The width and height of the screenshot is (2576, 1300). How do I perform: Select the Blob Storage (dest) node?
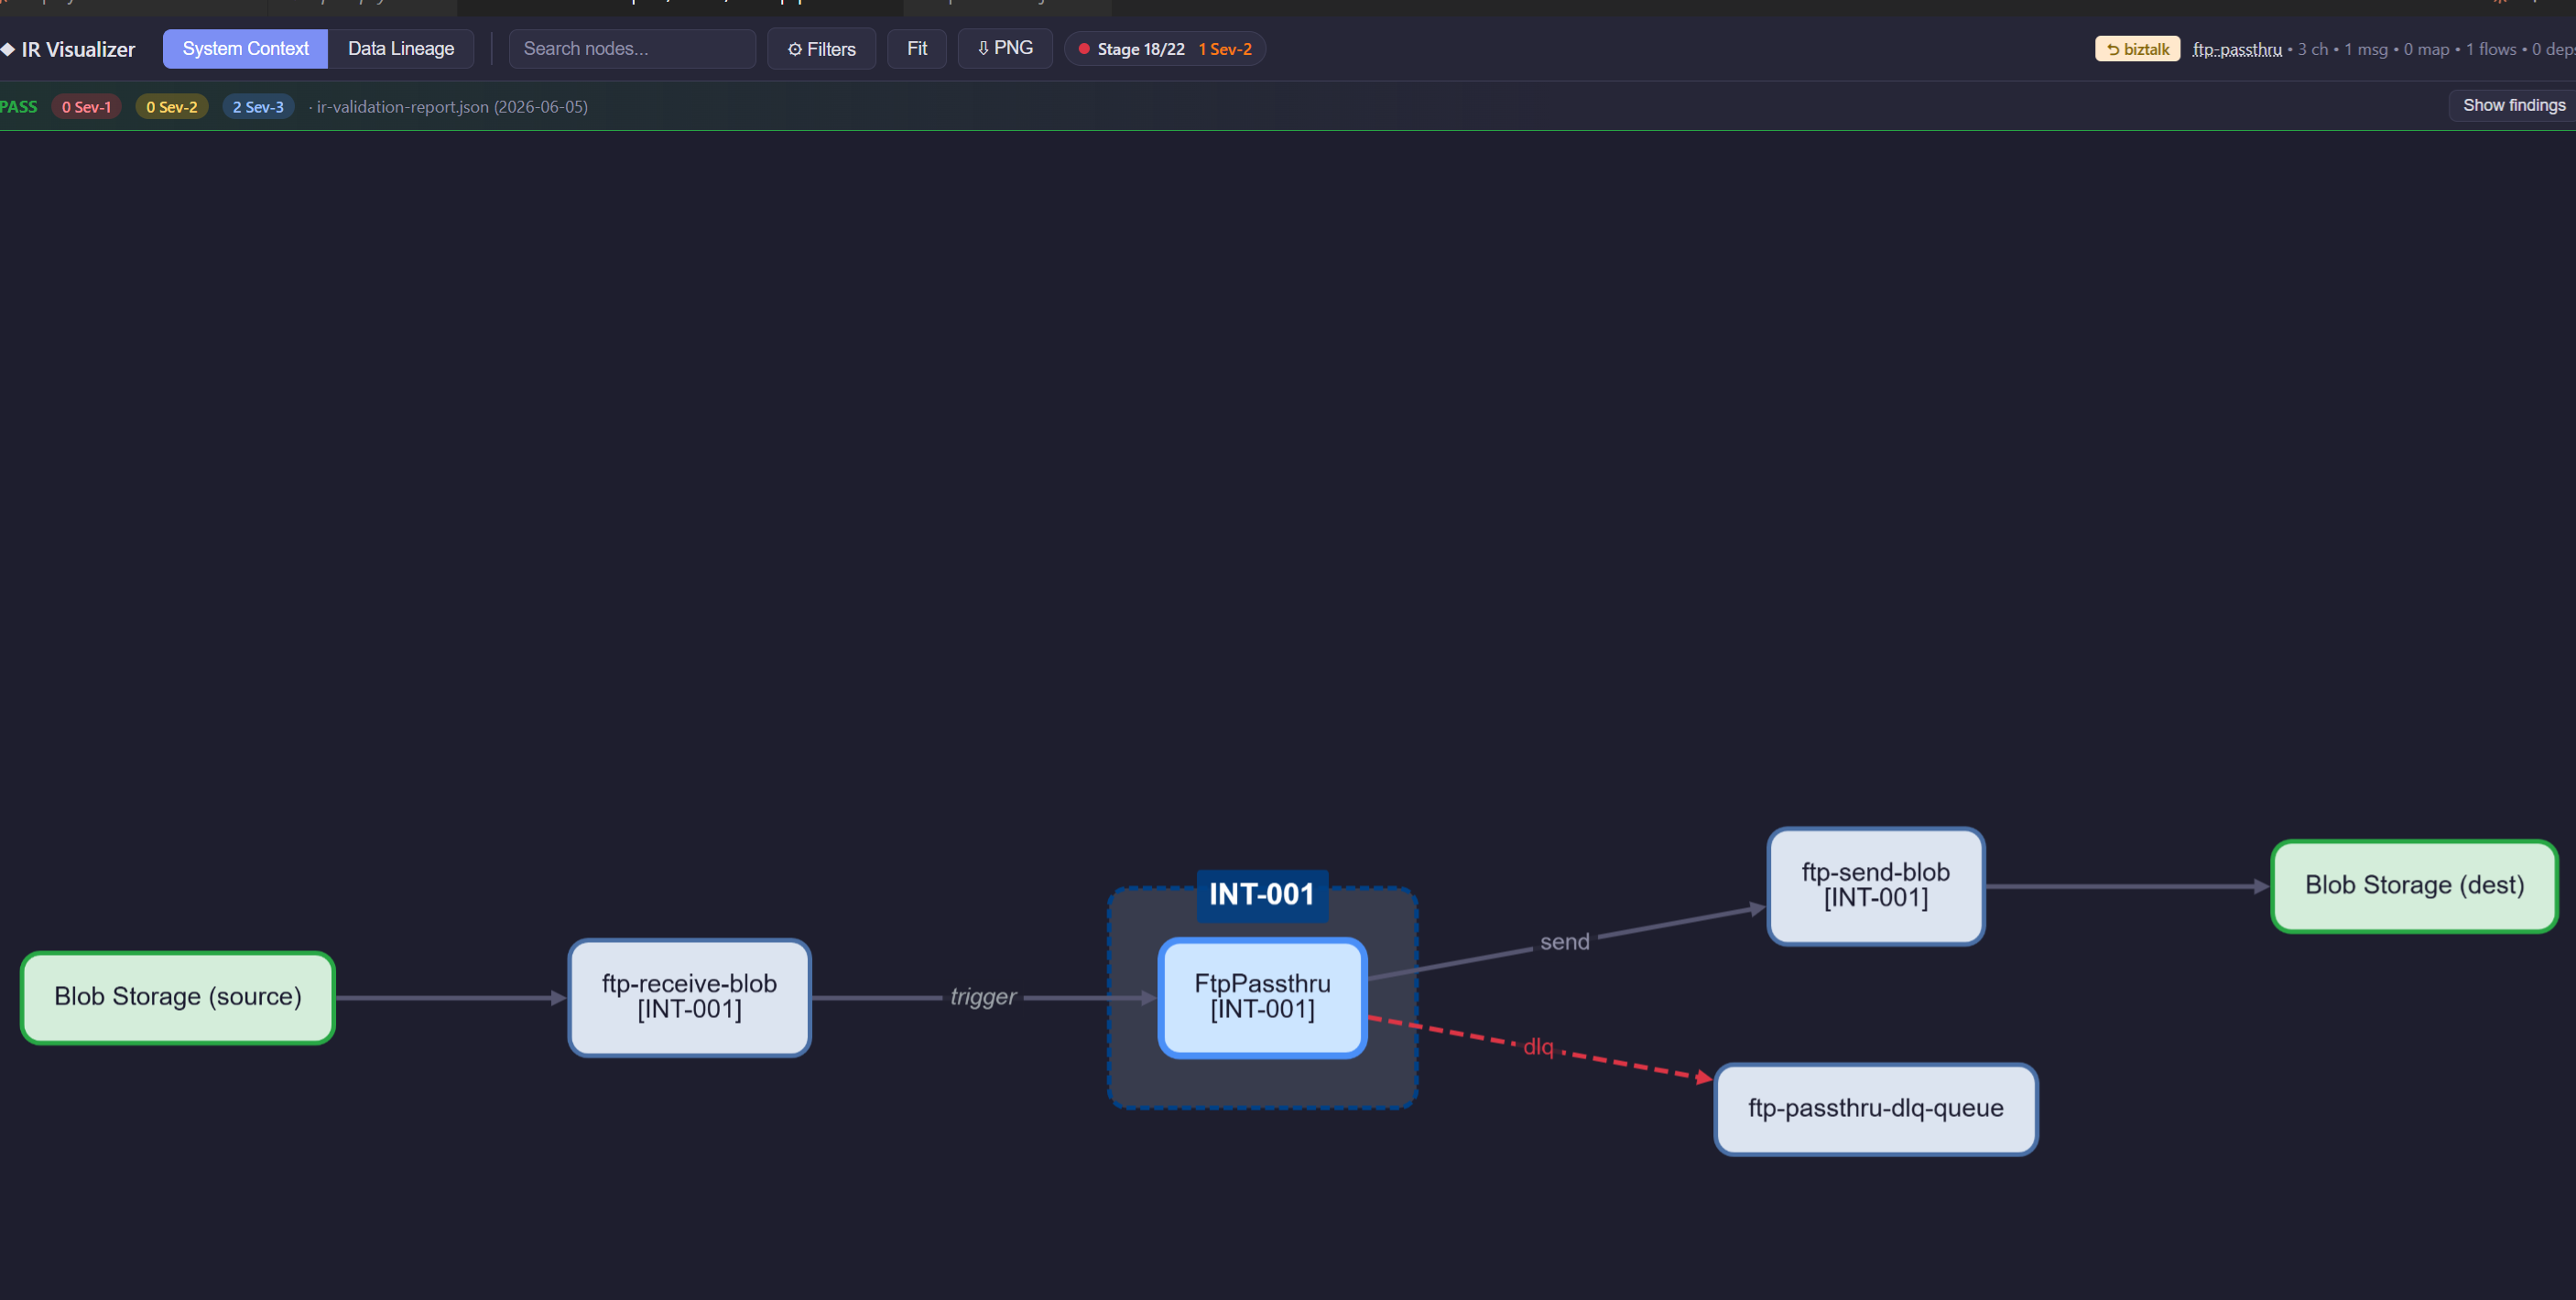(x=2414, y=885)
